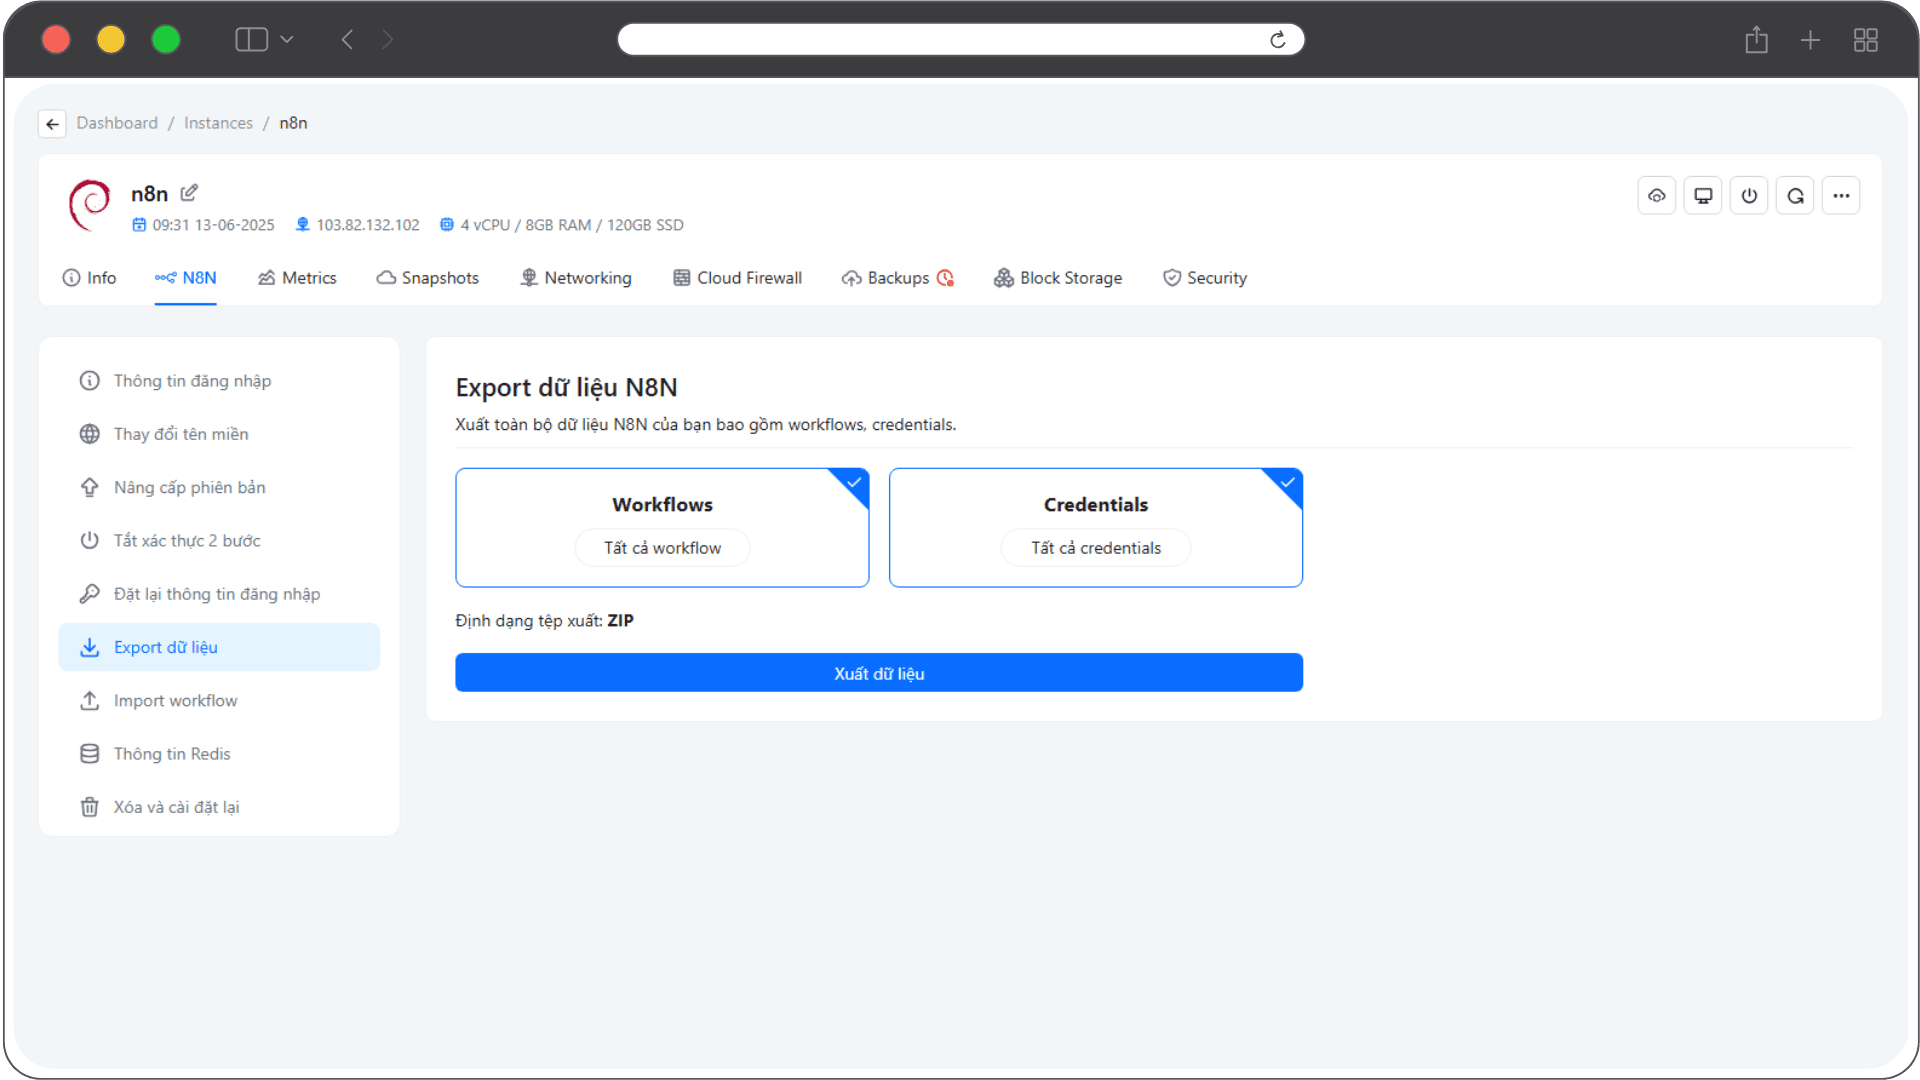Click the IP address icon next to 103.82.132.102
The width and height of the screenshot is (1920, 1080).
pos(302,225)
